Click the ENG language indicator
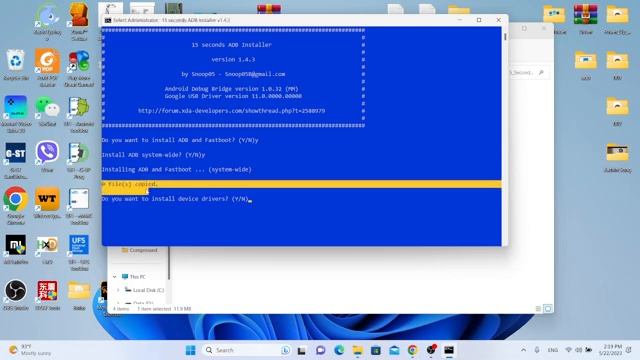The width and height of the screenshot is (640, 360). [x=553, y=350]
